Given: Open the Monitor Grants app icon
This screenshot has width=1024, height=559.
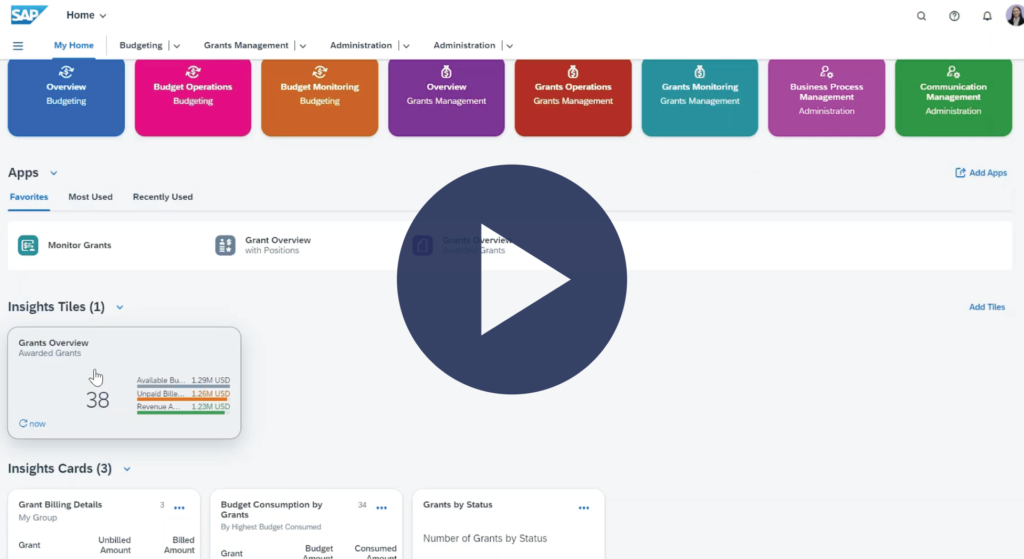Looking at the screenshot, I should (x=28, y=245).
